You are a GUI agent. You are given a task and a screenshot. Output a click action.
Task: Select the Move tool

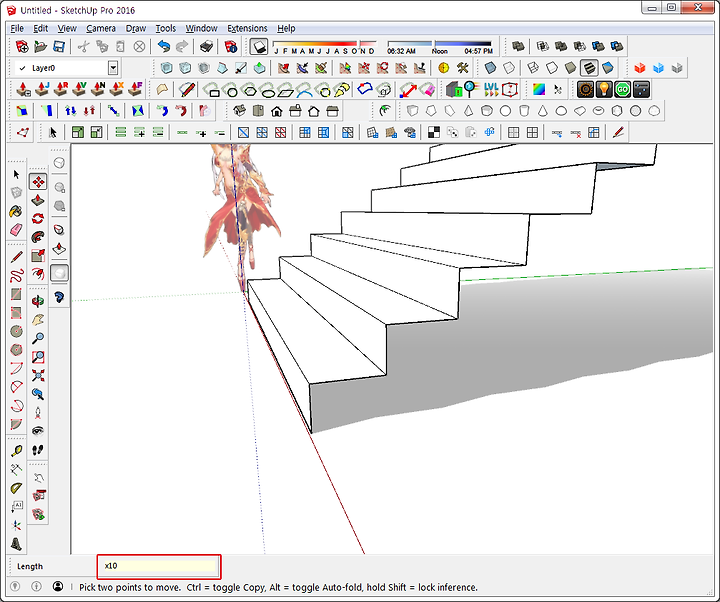point(38,182)
